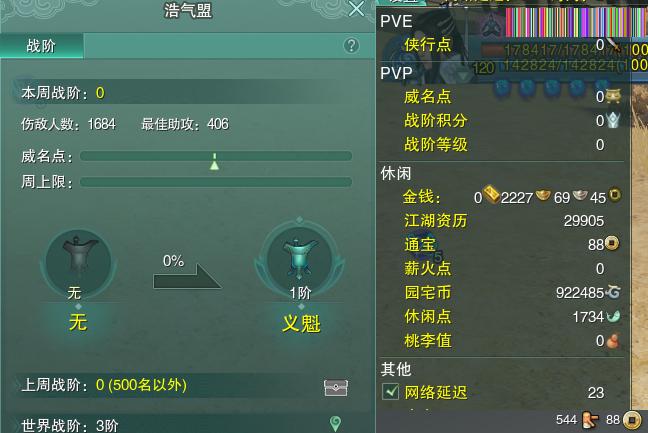
Task: Click the 威名点 progress bar marker
Action: click(214, 162)
